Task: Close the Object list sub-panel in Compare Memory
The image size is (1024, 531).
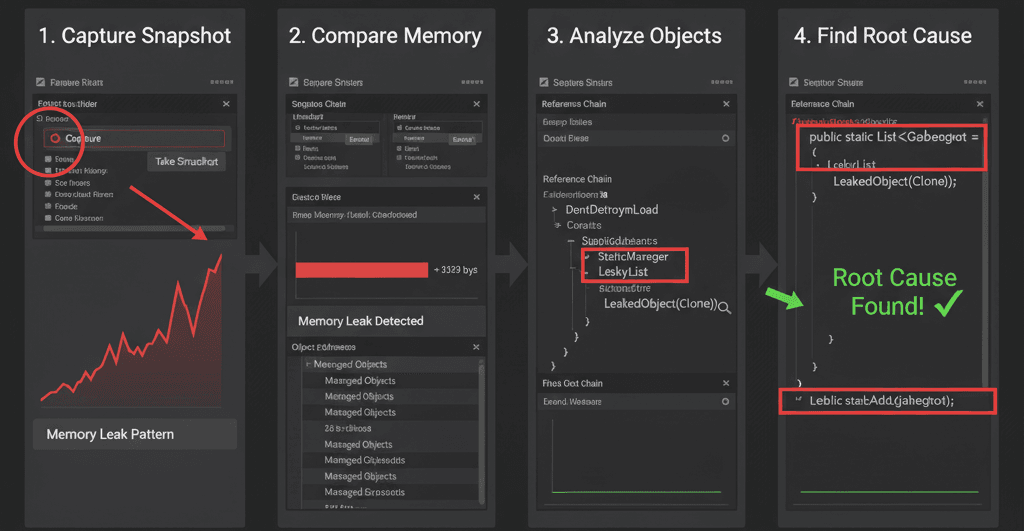Action: [476, 347]
